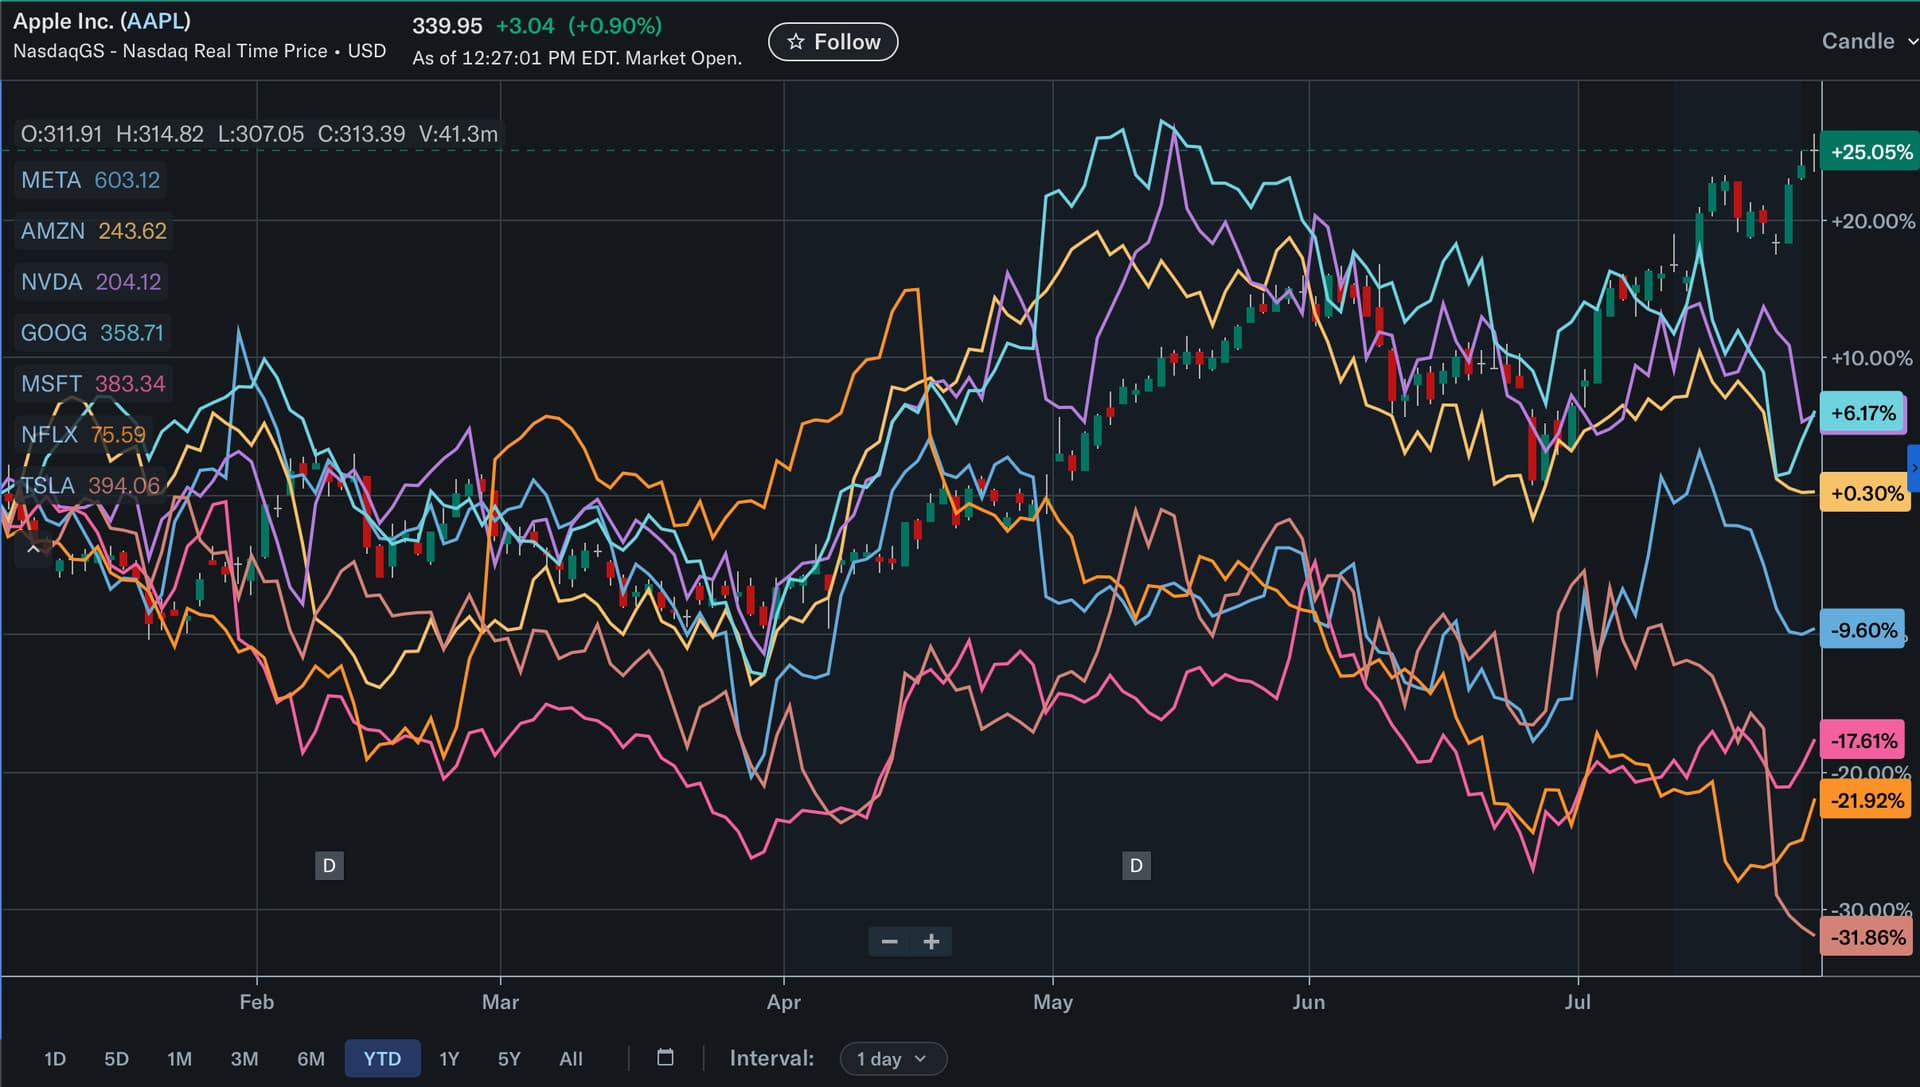Click the (+0.90%) percent change
The width and height of the screenshot is (1920, 1087).
tap(615, 26)
